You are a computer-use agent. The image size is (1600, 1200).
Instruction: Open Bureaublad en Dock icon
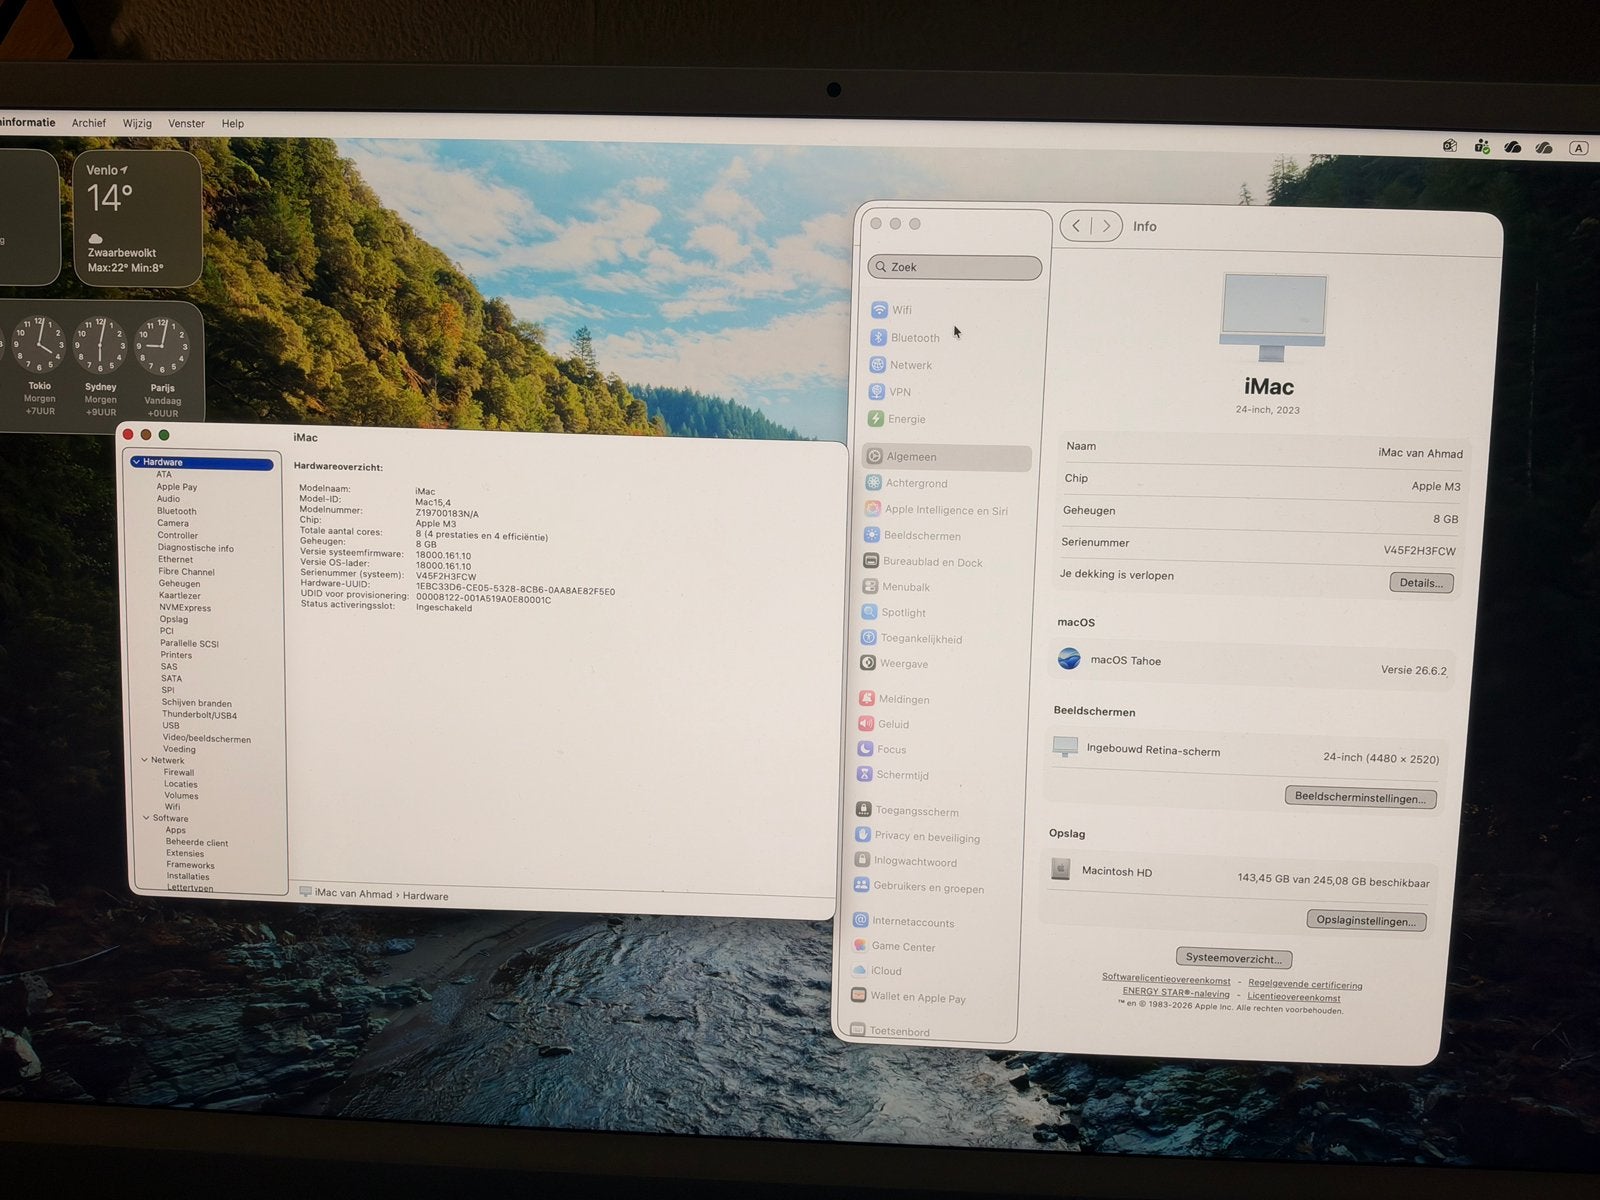(x=871, y=562)
